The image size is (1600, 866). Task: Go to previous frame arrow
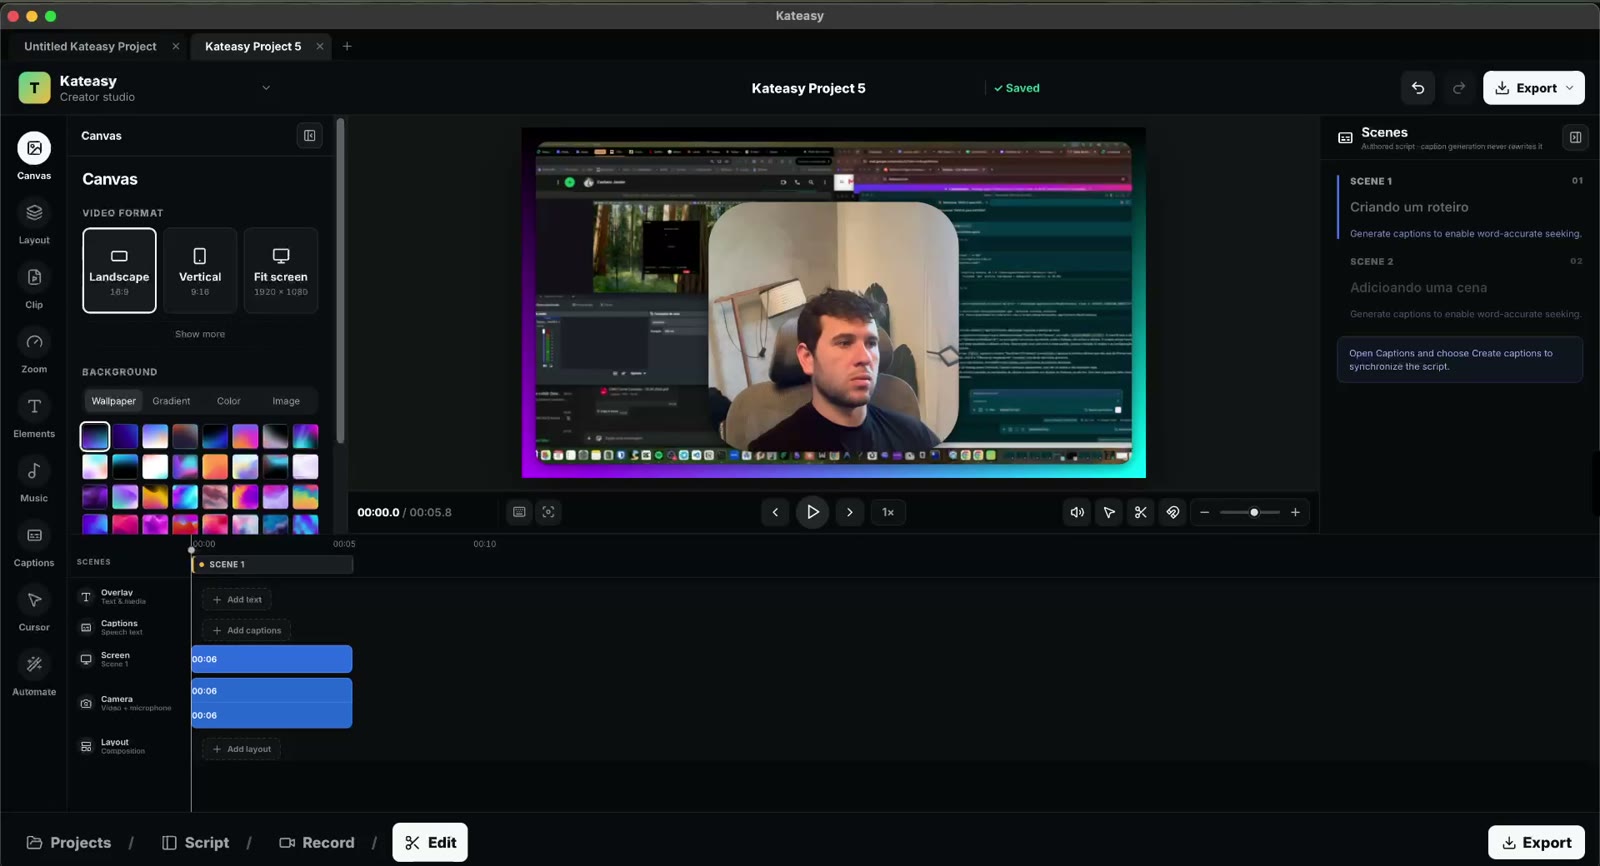pyautogui.click(x=775, y=512)
